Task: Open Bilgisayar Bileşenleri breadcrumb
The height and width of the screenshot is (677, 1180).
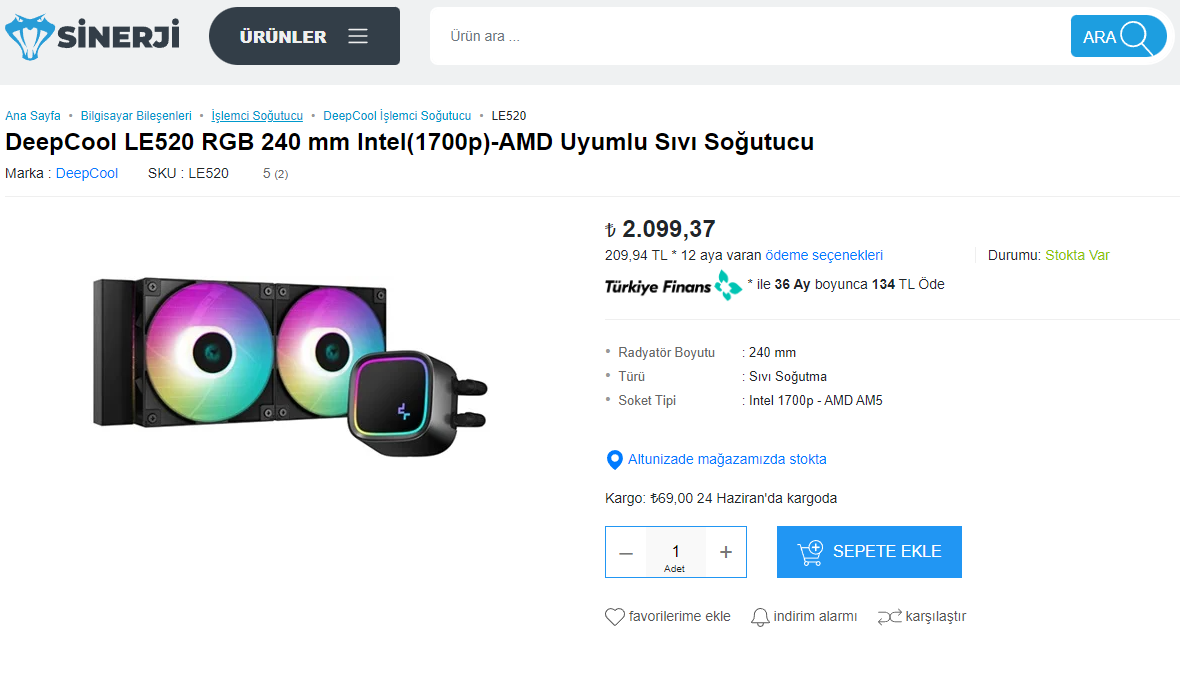Action: (x=136, y=116)
